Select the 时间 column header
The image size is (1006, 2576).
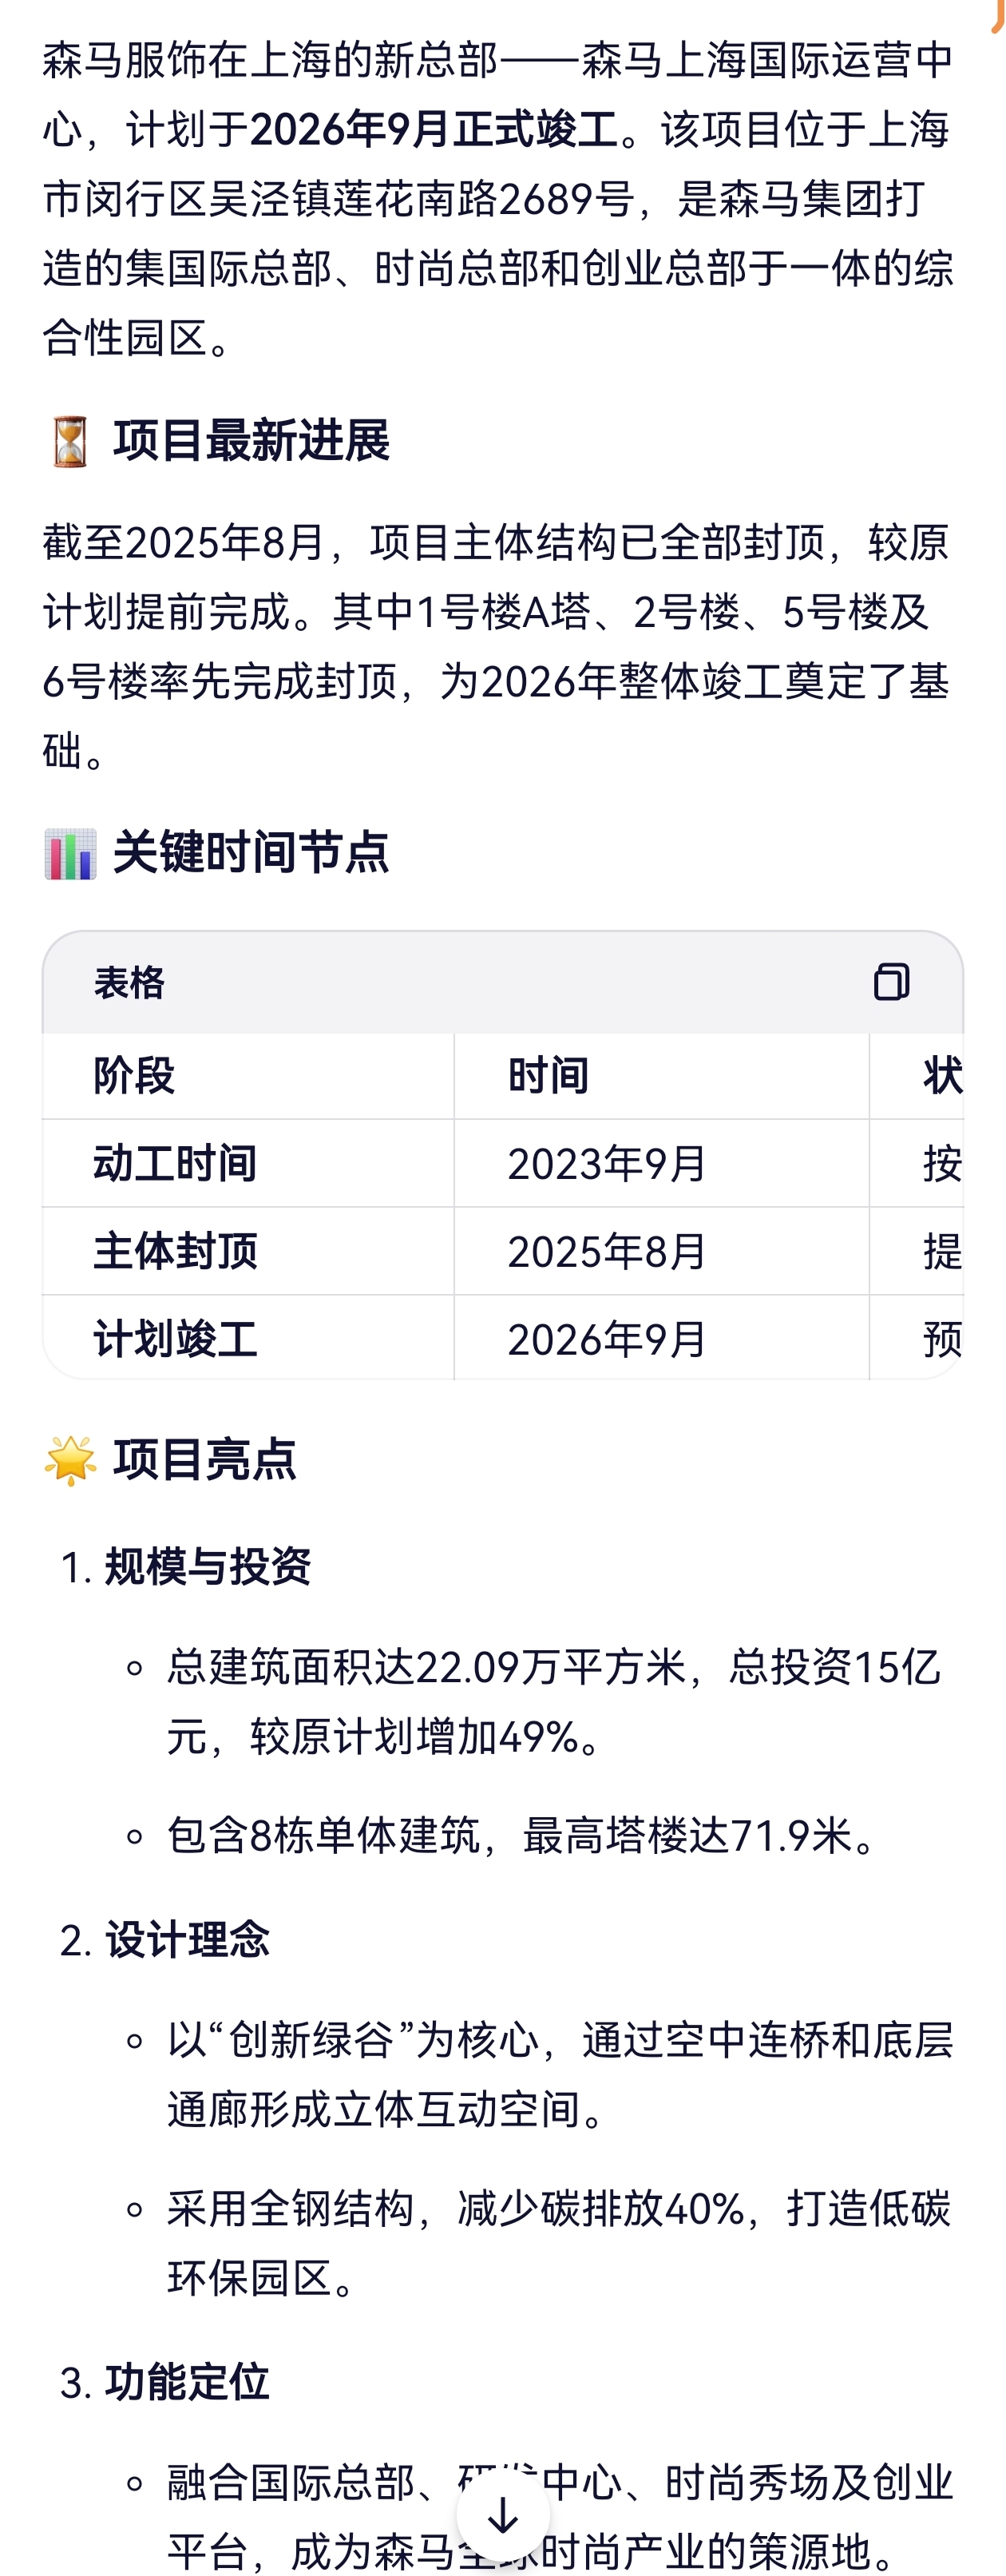[x=548, y=1076]
